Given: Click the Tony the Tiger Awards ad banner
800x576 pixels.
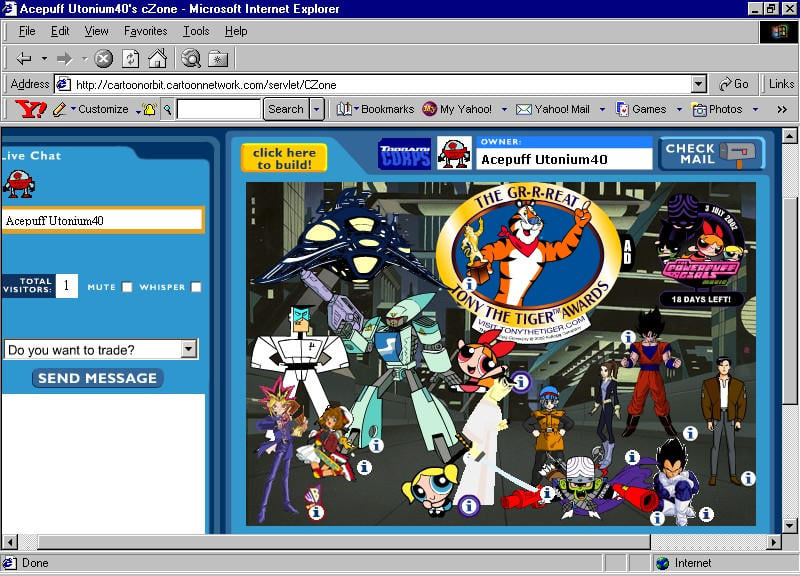Looking at the screenshot, I should coord(528,262).
